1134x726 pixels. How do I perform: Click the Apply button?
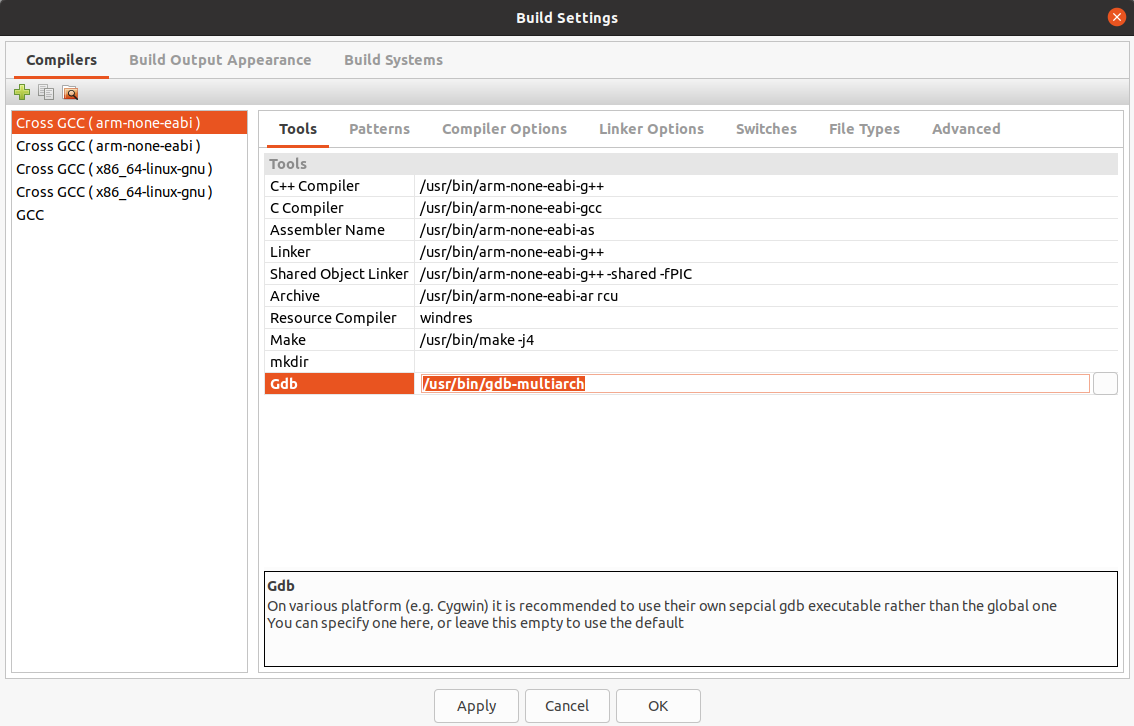point(476,706)
